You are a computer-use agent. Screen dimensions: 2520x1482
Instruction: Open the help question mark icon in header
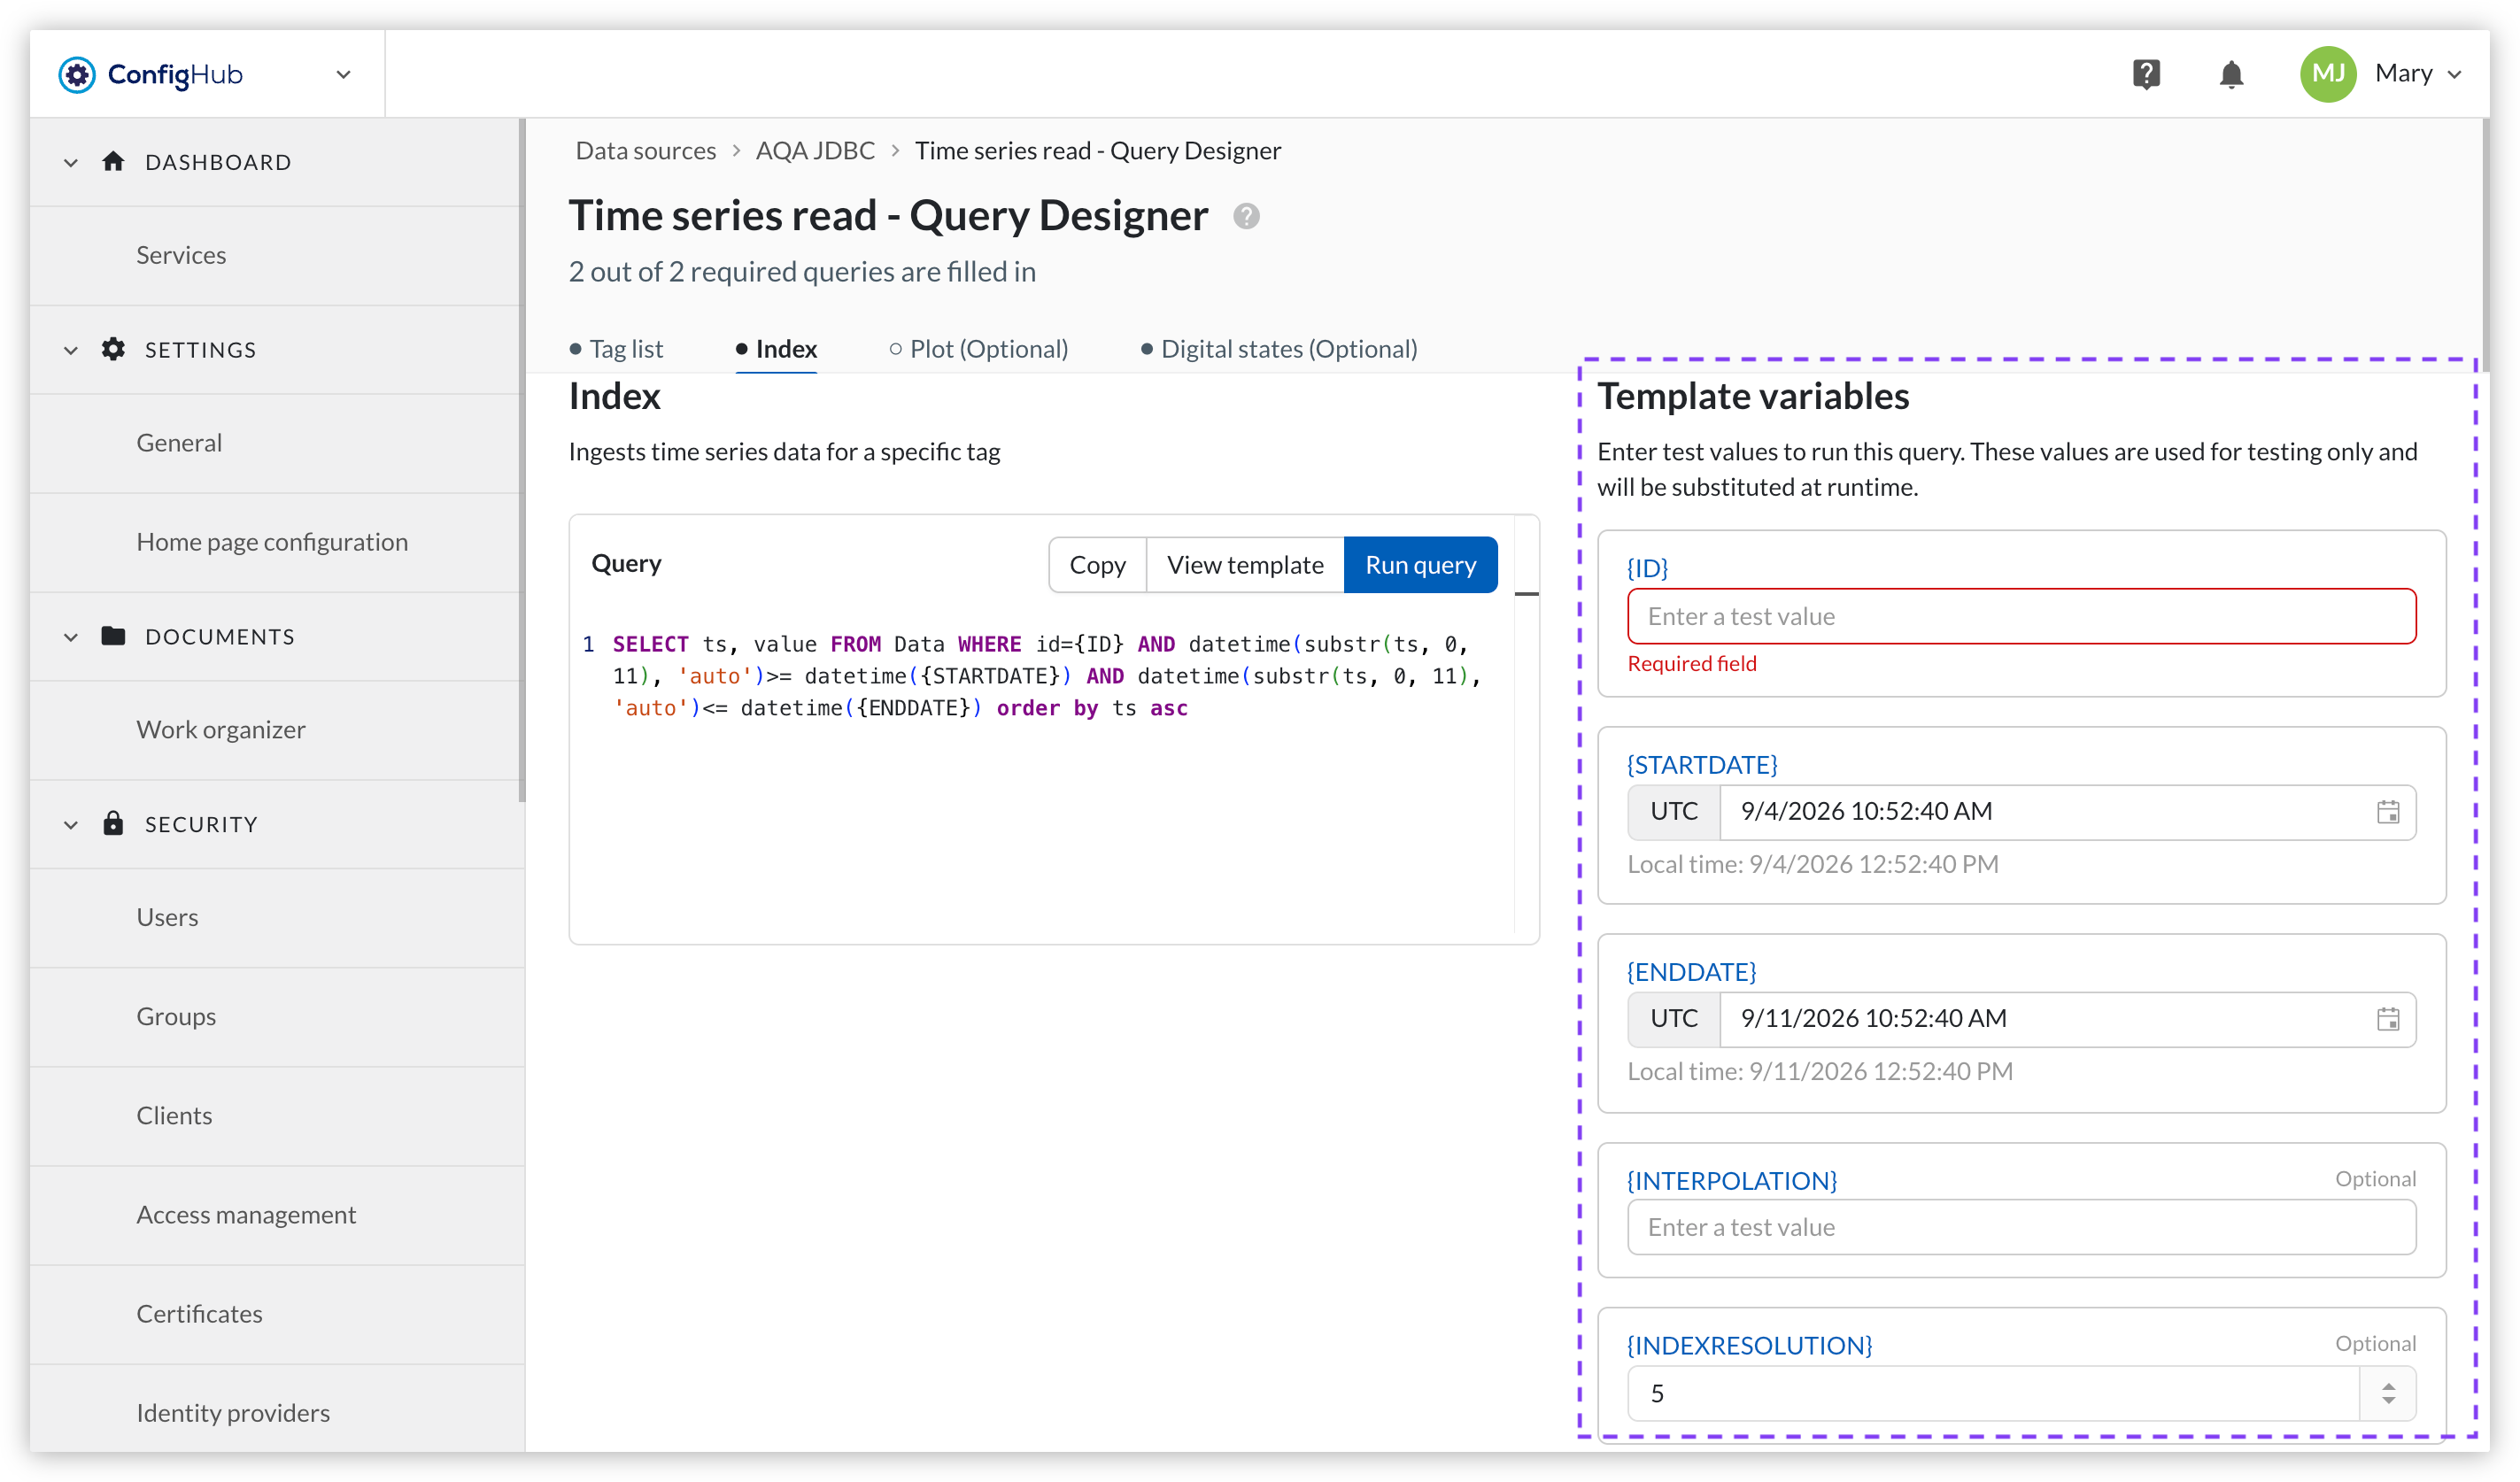(2146, 74)
